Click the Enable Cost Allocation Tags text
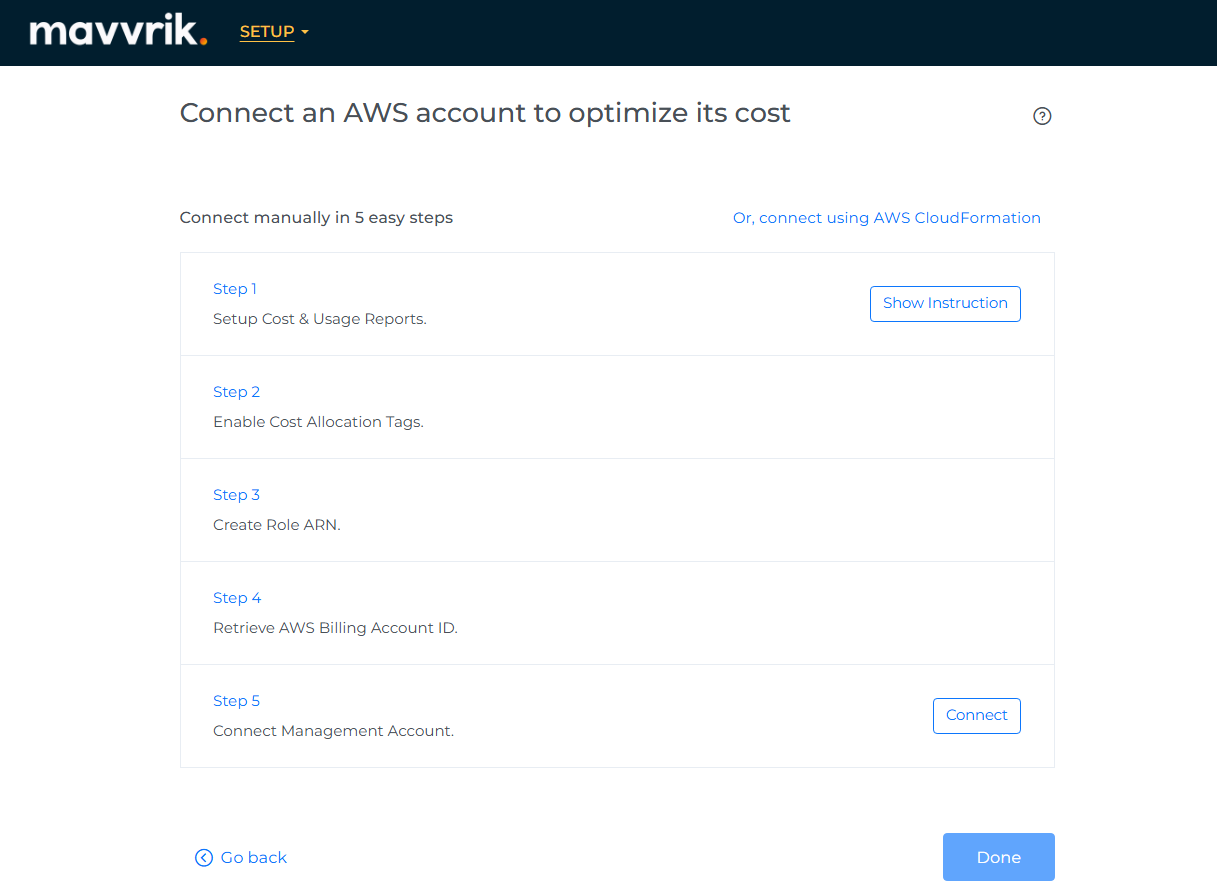This screenshot has height=893, width=1217. tap(318, 422)
